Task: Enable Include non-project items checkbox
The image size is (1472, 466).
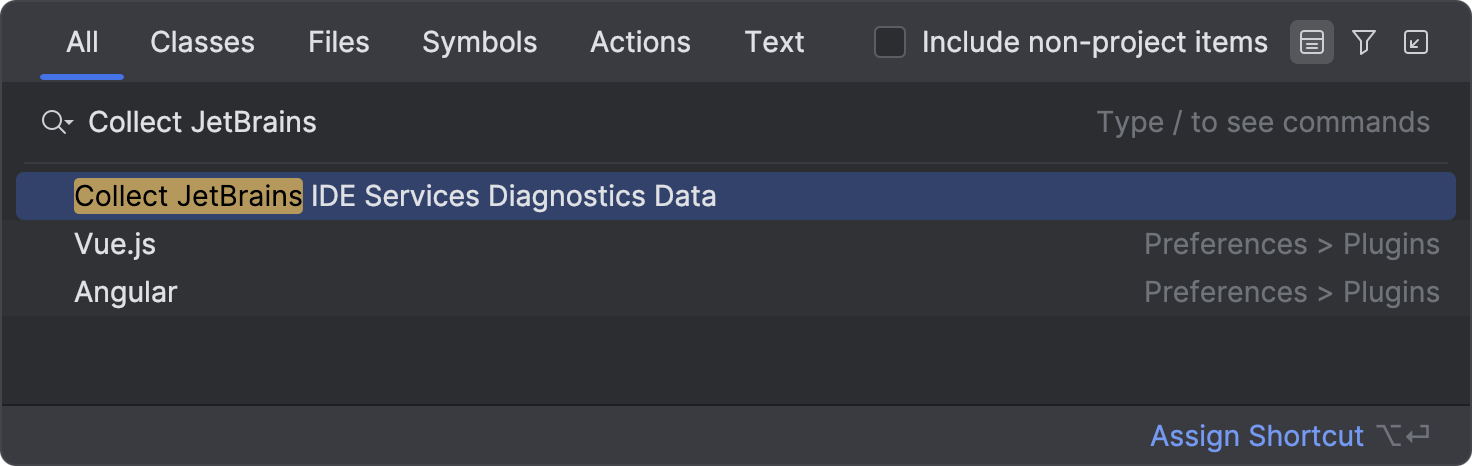Action: [x=890, y=42]
